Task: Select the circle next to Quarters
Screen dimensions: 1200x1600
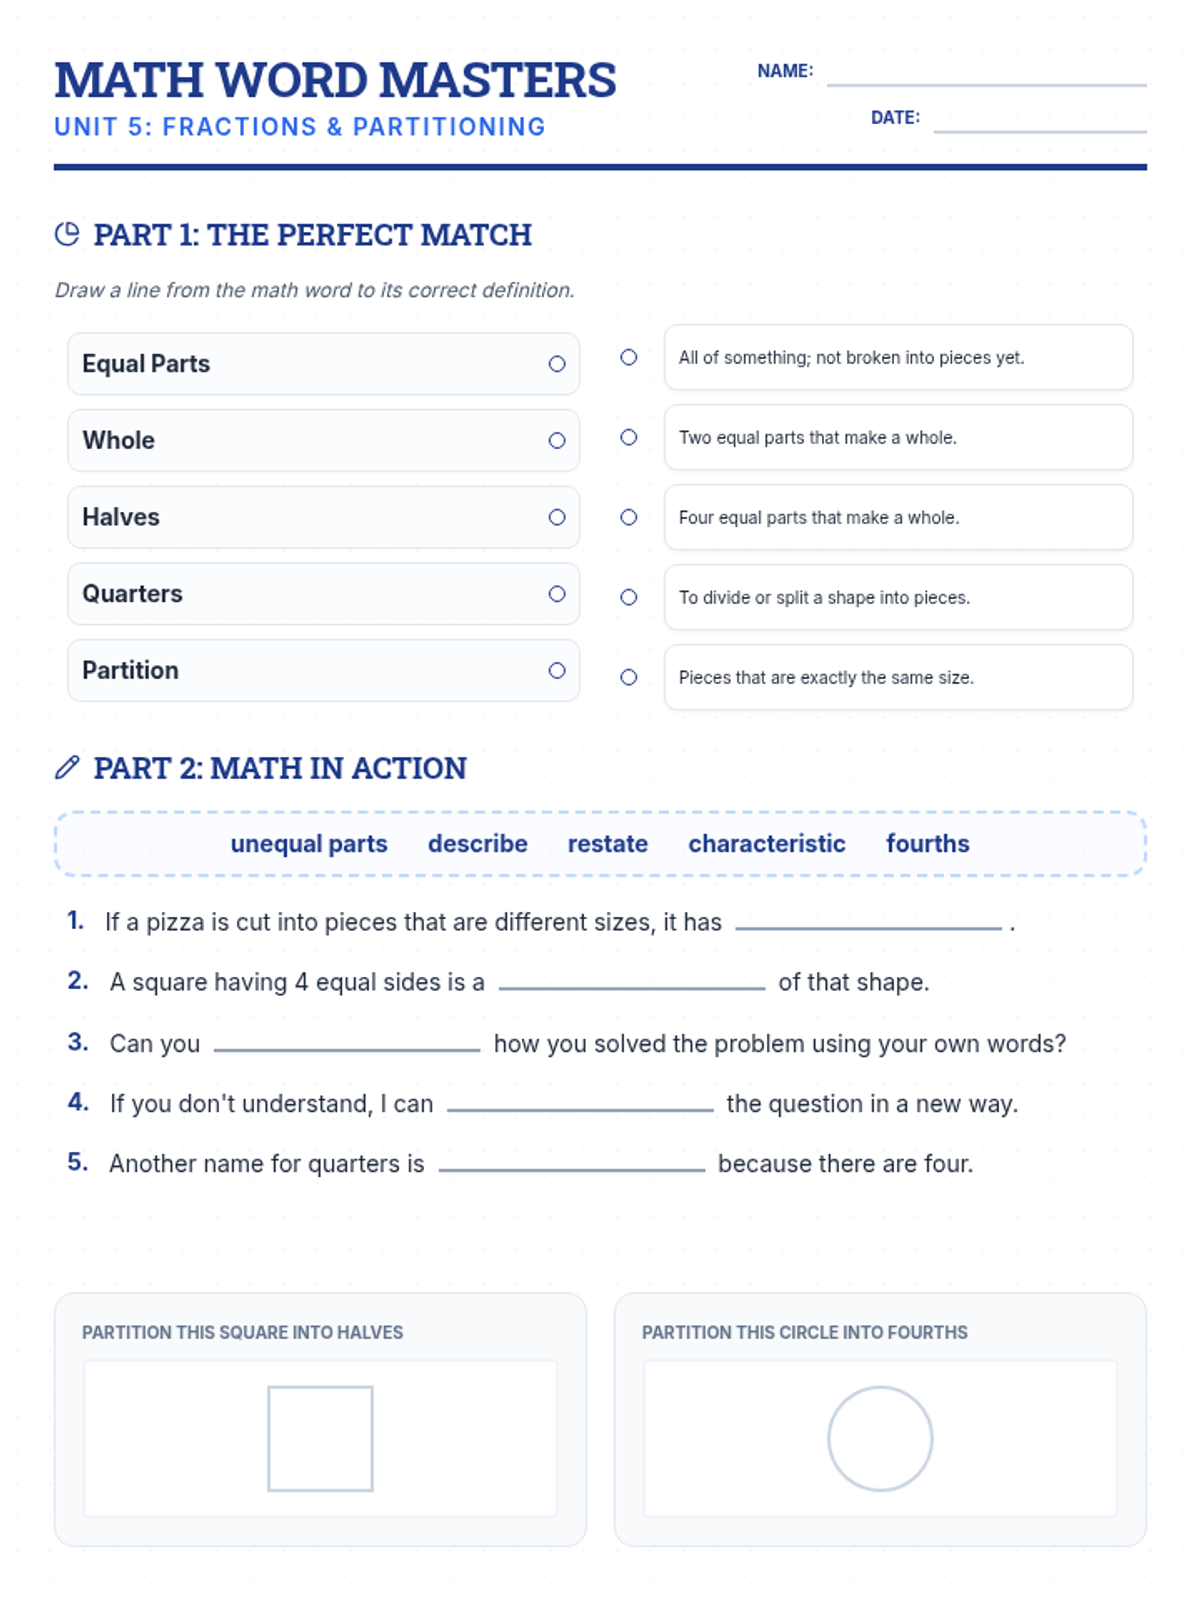Action: pos(557,594)
